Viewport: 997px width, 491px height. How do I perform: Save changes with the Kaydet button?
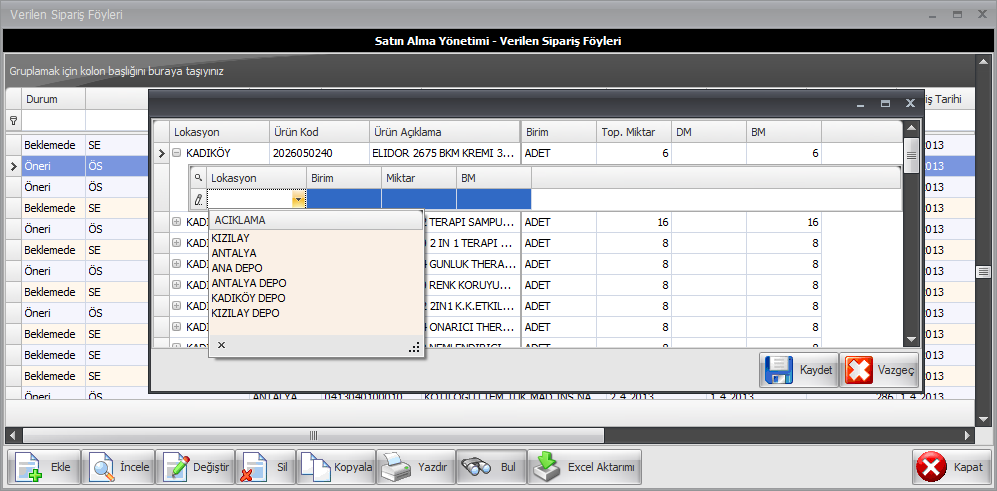pyautogui.click(x=798, y=370)
